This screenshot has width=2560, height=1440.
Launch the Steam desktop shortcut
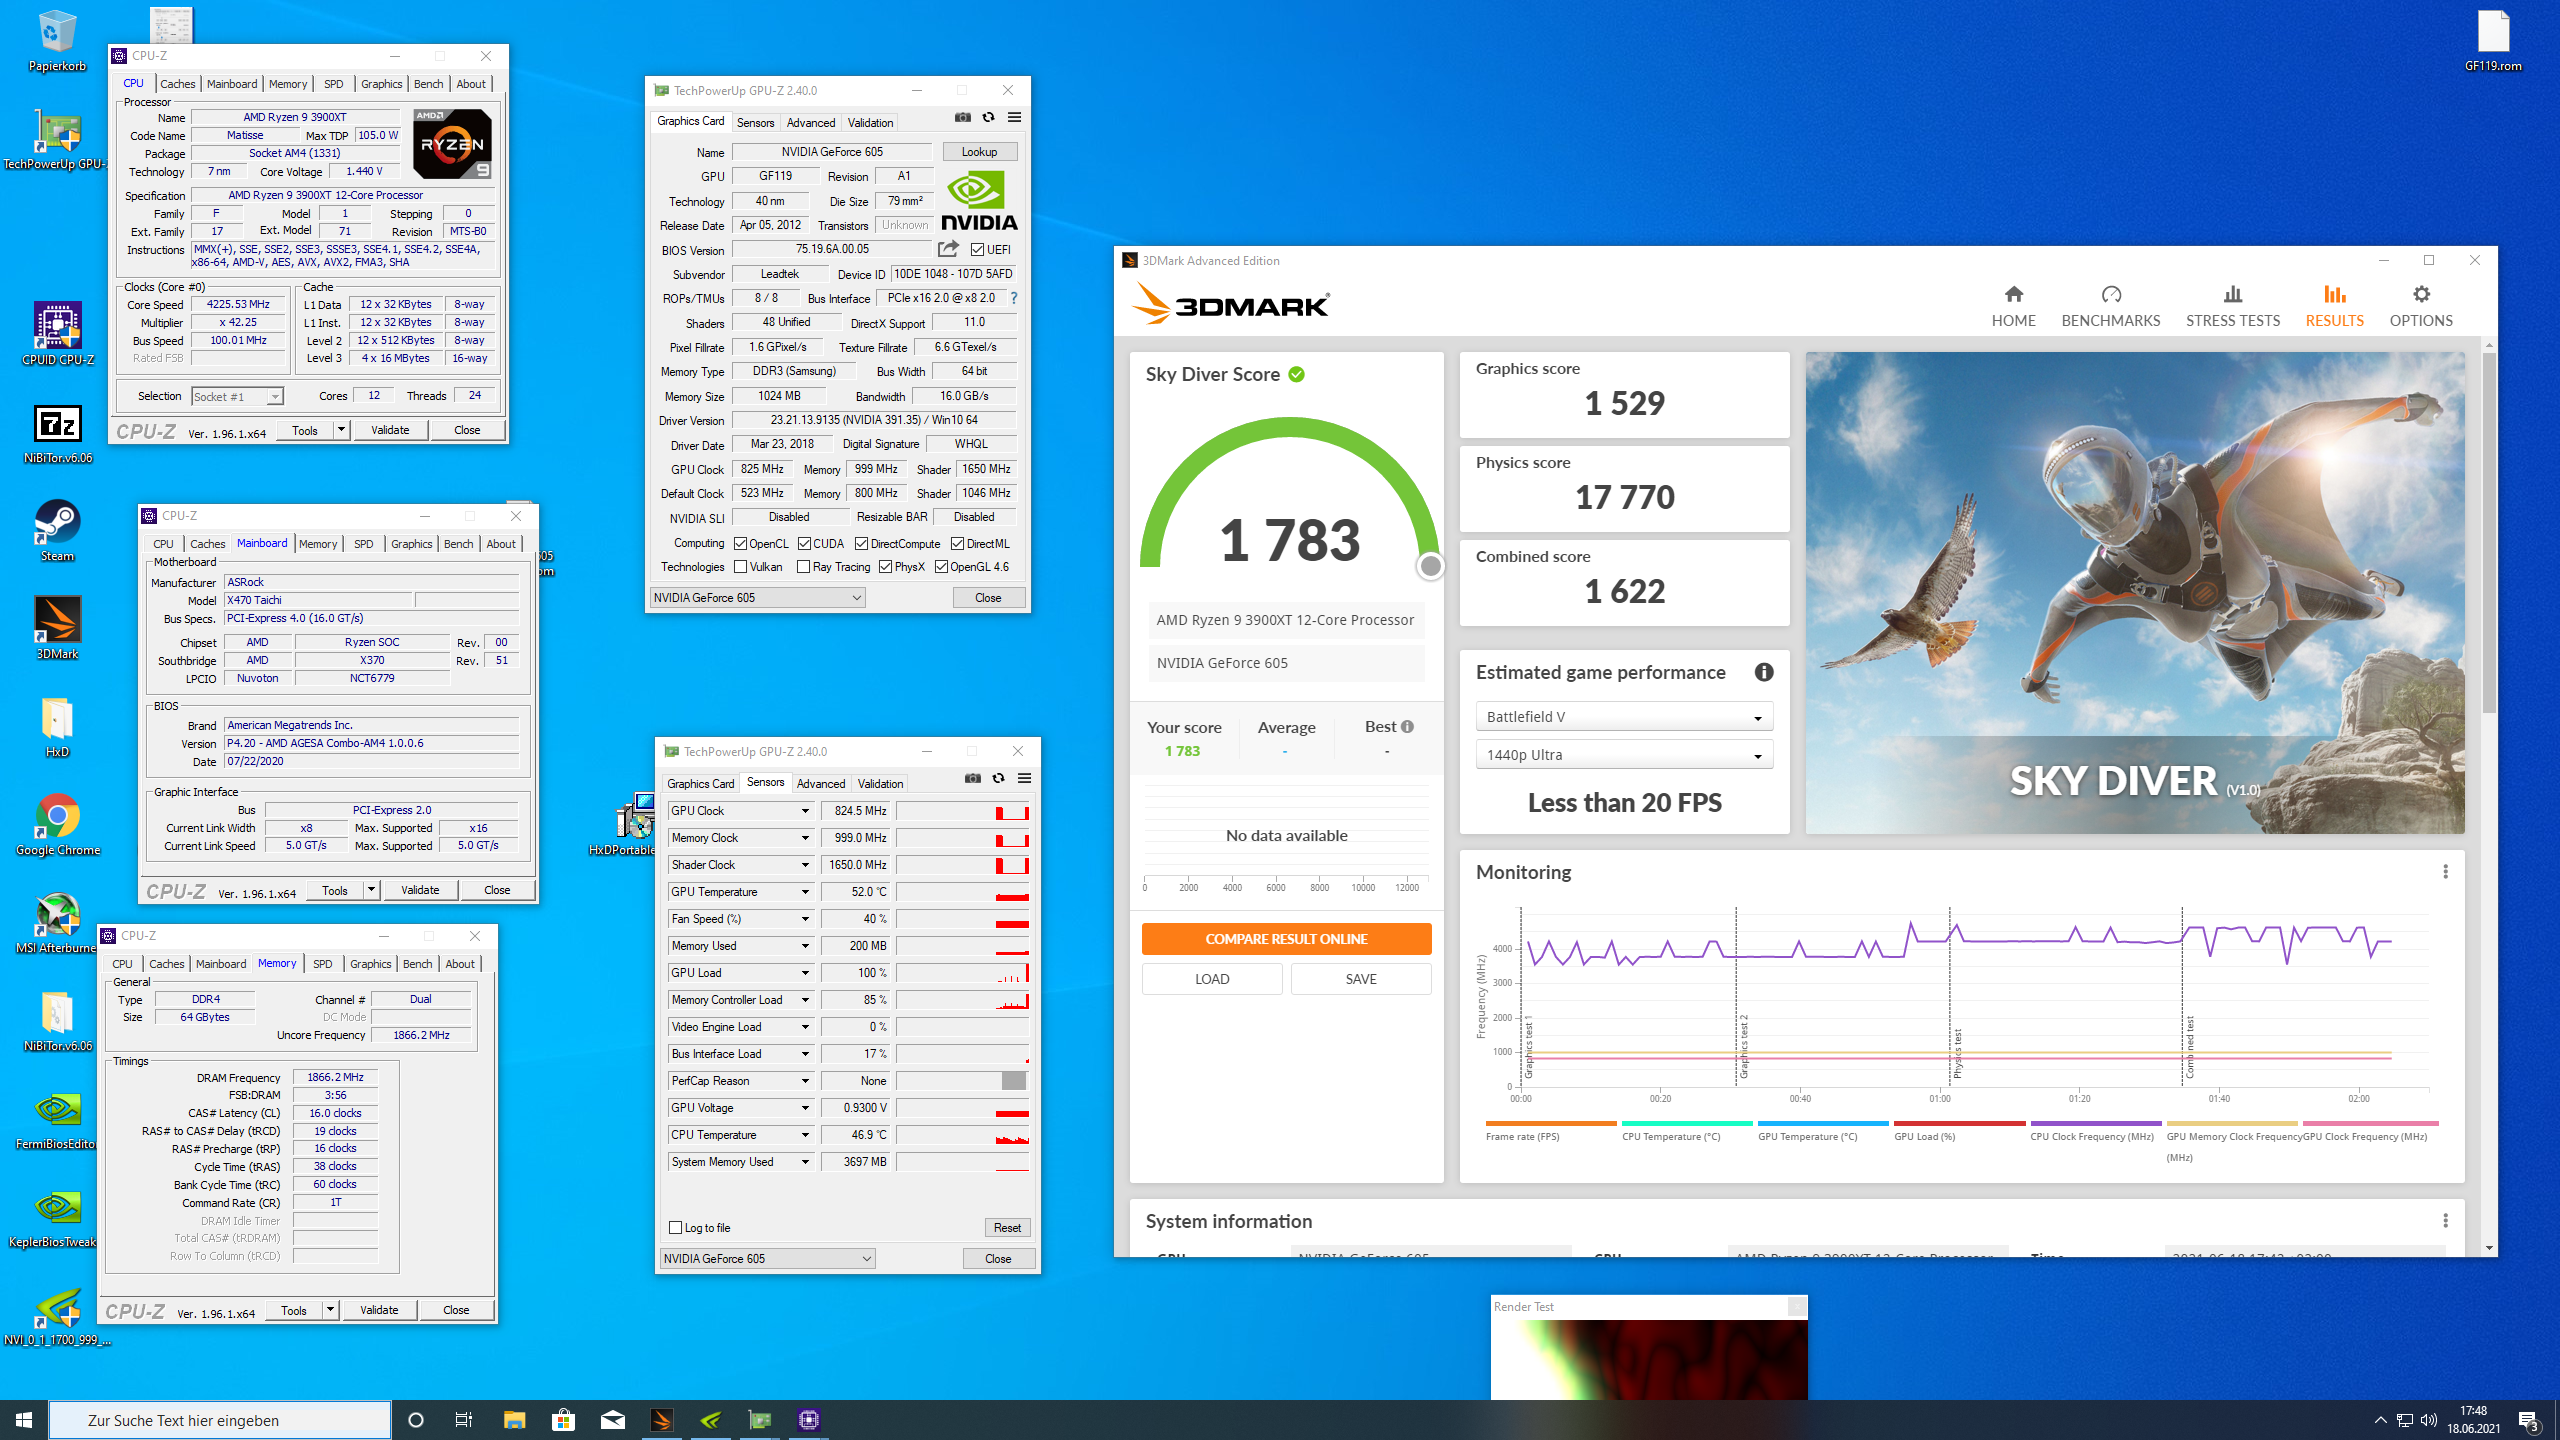(x=57, y=530)
